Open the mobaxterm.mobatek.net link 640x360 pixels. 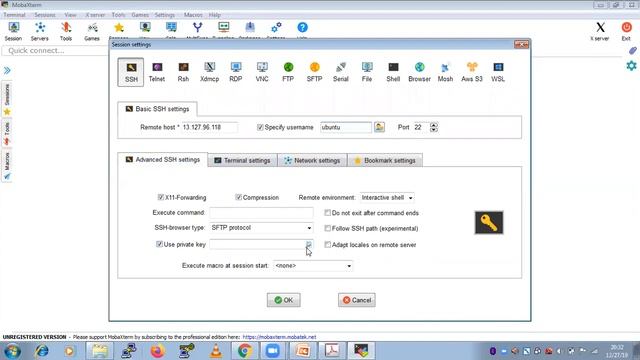279,337
